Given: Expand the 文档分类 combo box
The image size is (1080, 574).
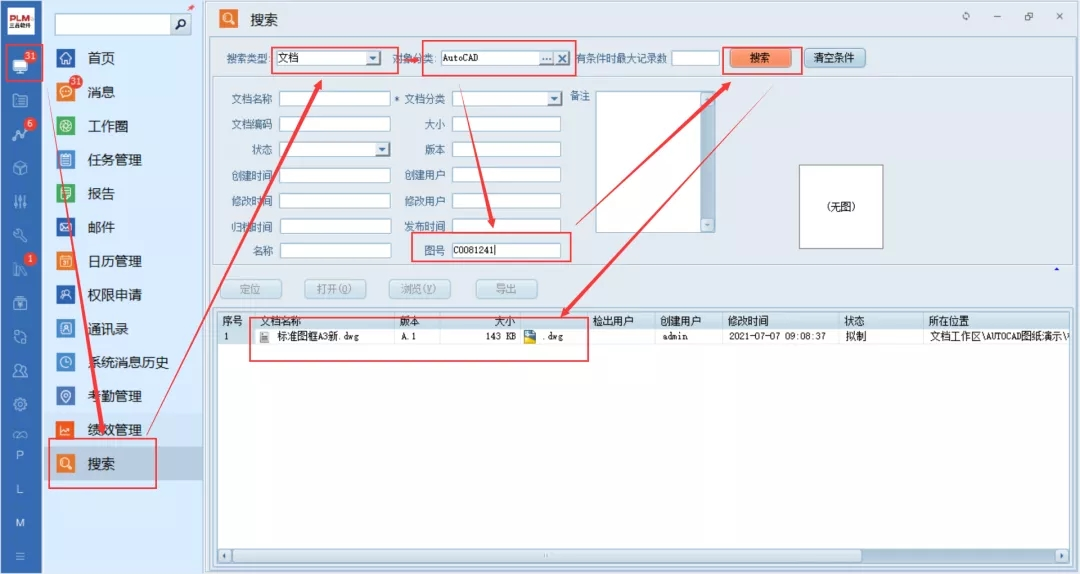Looking at the screenshot, I should pyautogui.click(x=554, y=99).
